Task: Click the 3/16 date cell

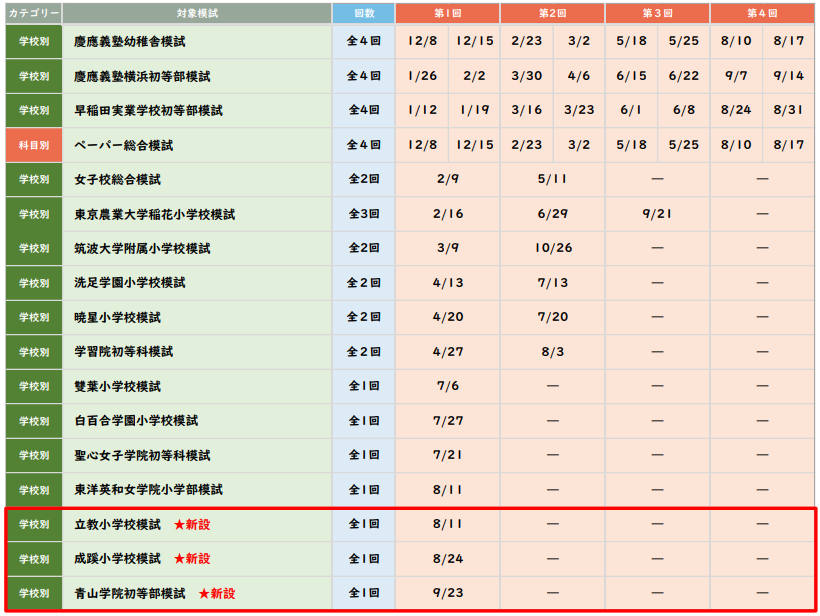Action: (x=527, y=110)
